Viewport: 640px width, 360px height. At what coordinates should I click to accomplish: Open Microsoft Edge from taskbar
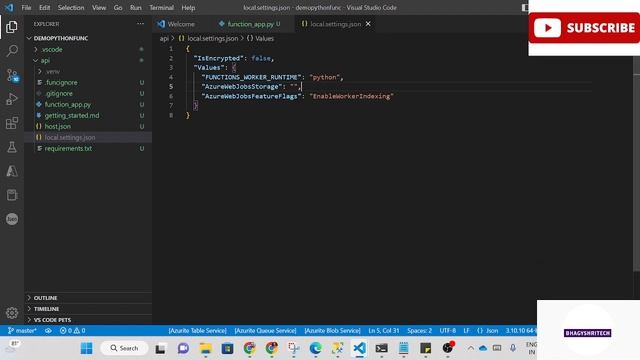point(315,348)
